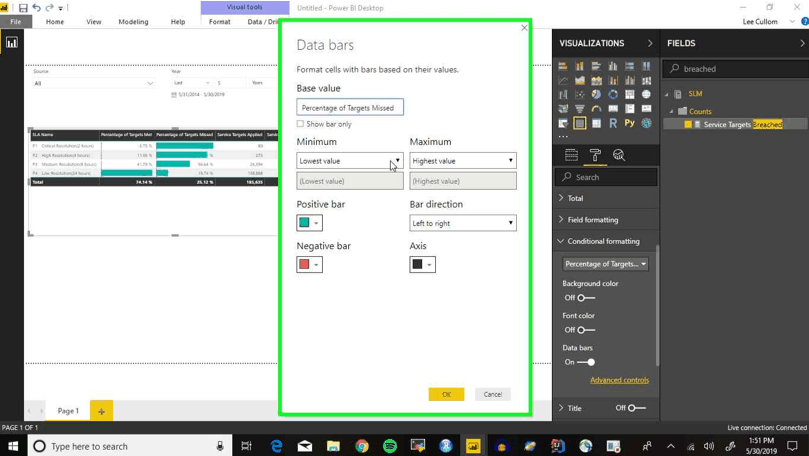This screenshot has height=456, width=809.
Task: Click OK in Data bars dialog
Action: click(446, 394)
